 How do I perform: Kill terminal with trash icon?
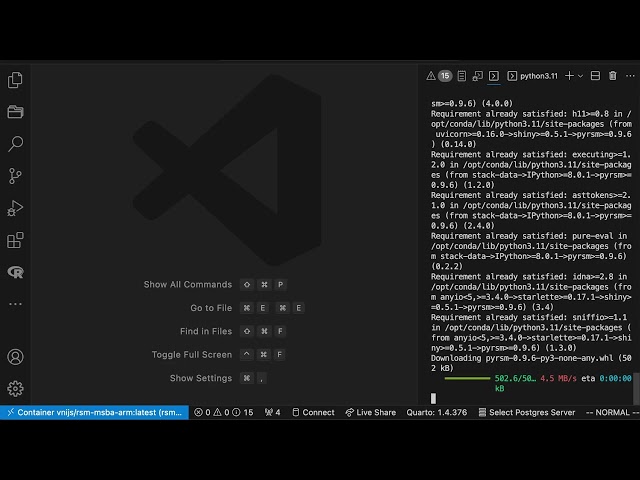pos(613,76)
